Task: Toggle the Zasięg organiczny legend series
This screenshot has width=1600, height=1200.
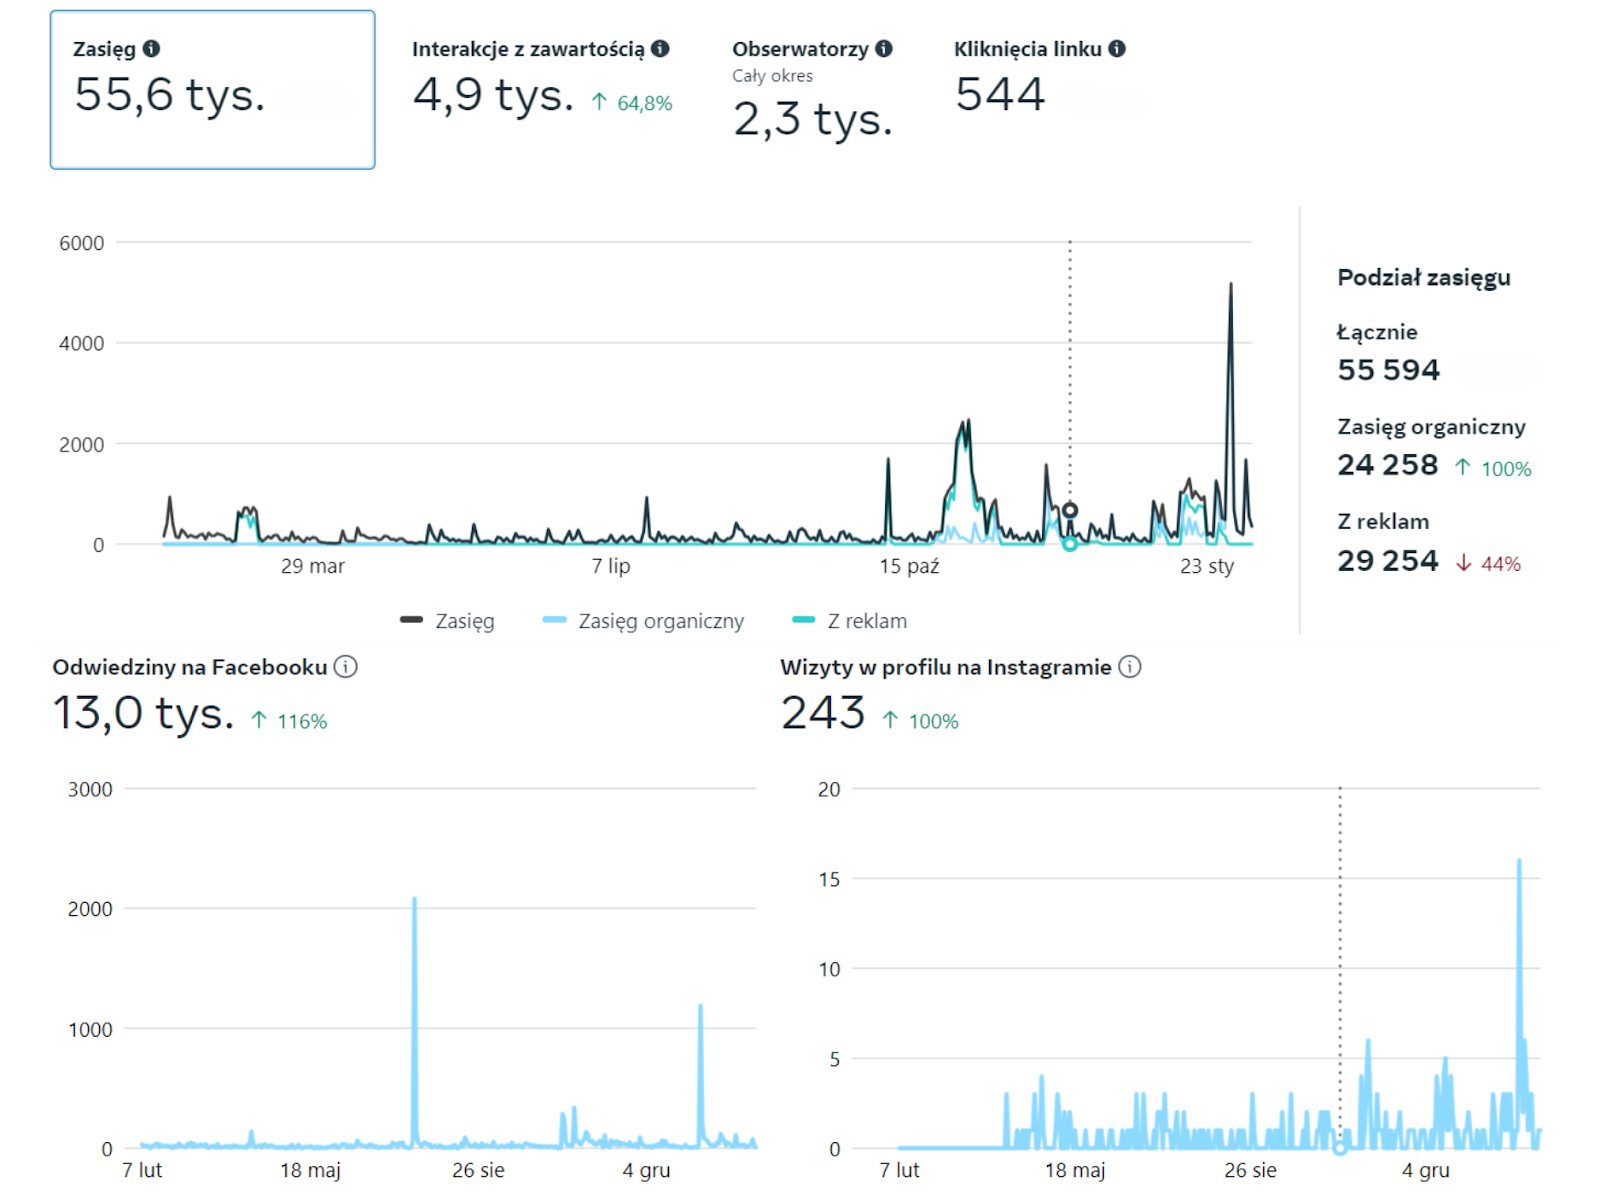Action: pyautogui.click(x=643, y=621)
